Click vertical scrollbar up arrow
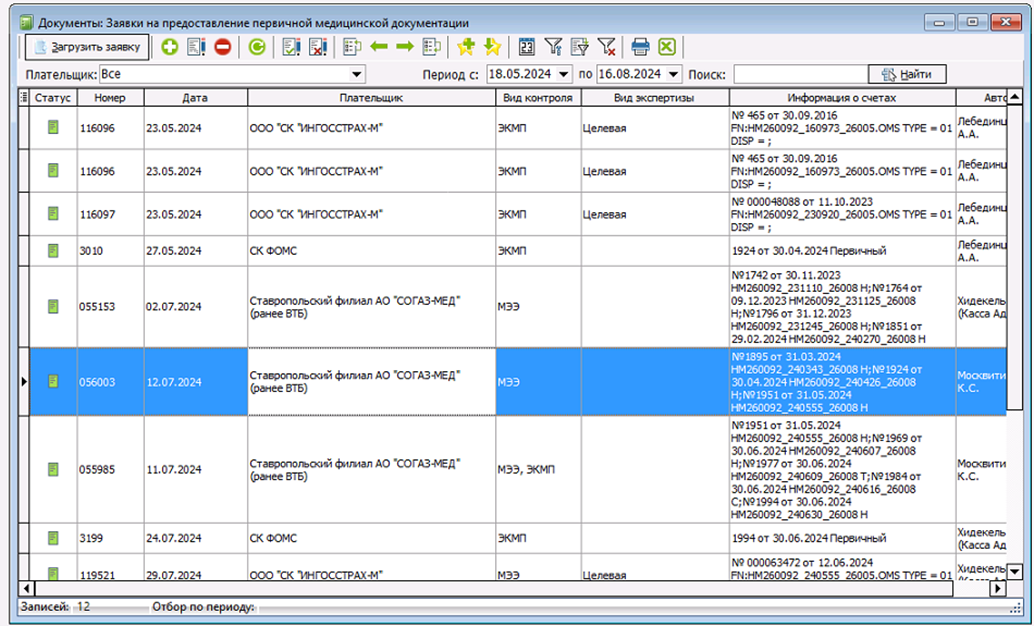The height and width of the screenshot is (626, 1034). [1015, 98]
